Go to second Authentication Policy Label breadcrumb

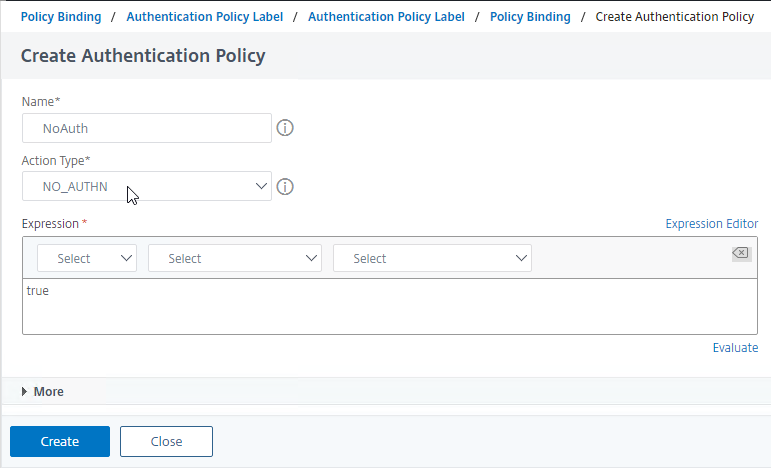pyautogui.click(x=386, y=17)
